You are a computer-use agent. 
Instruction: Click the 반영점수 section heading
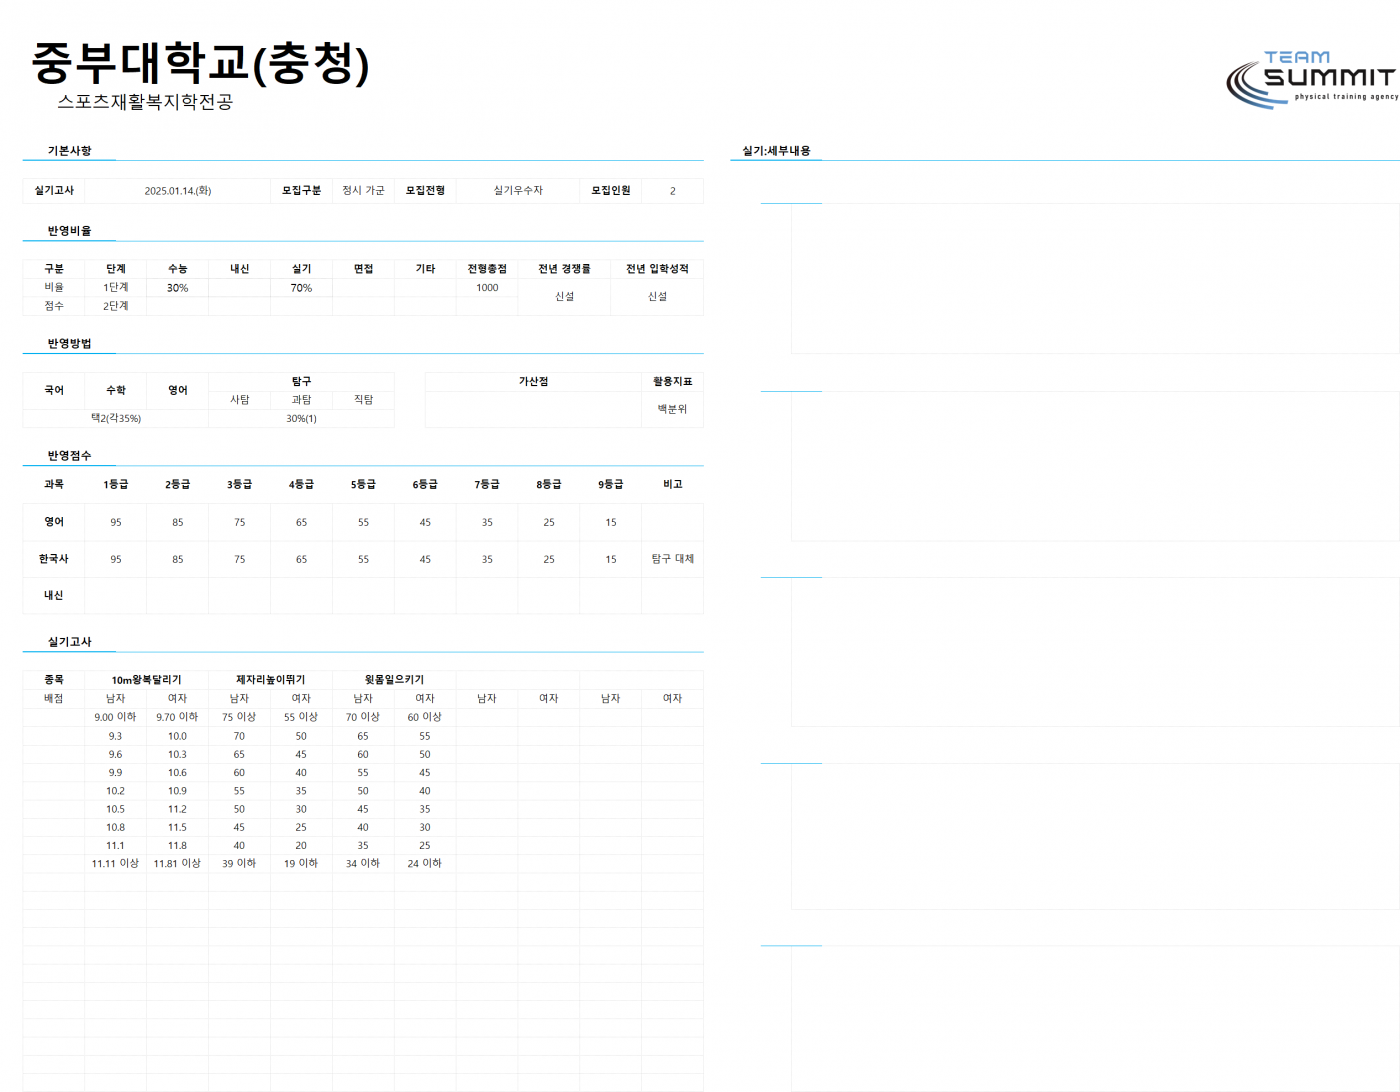tap(69, 456)
